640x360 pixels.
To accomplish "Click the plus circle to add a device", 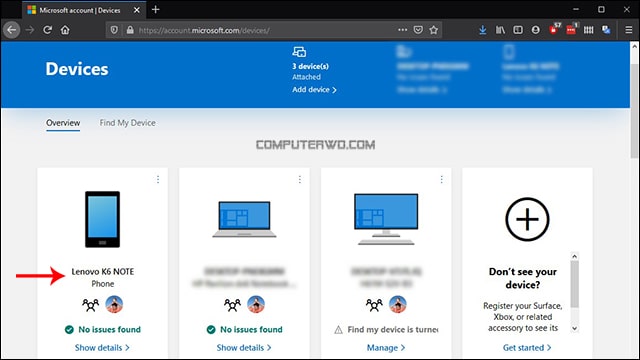I will click(x=527, y=219).
